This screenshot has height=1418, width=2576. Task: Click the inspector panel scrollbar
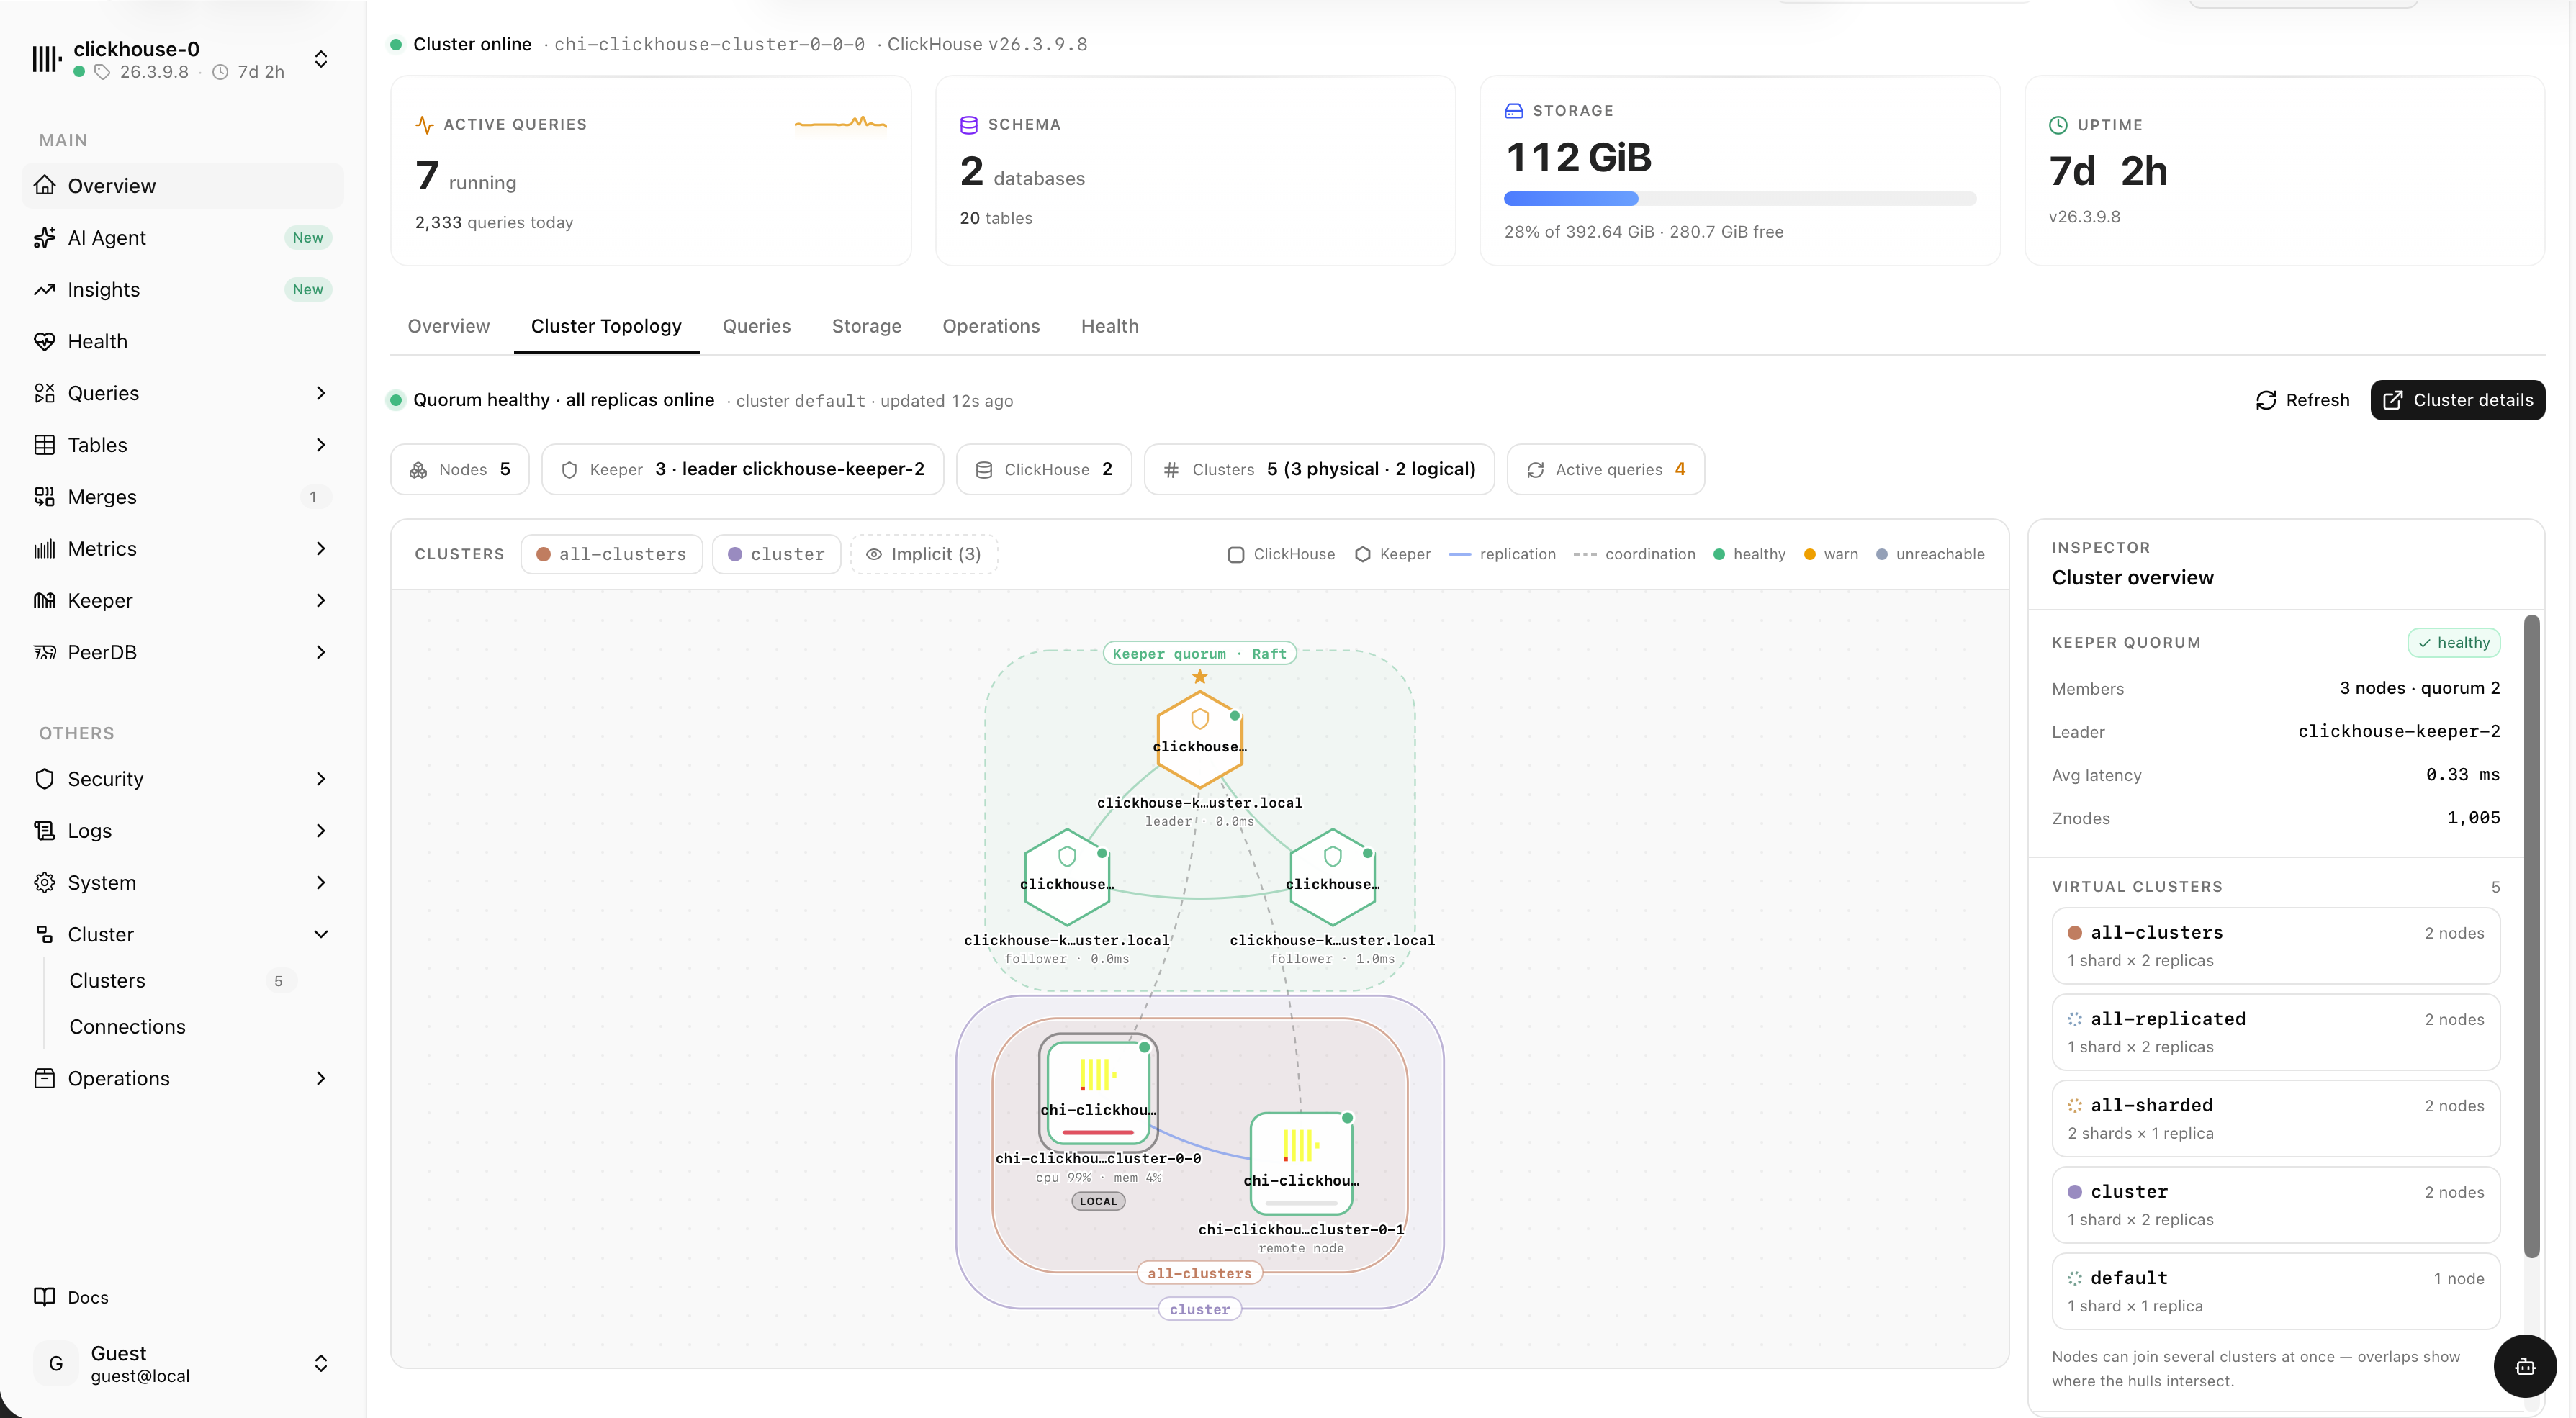[2531, 937]
